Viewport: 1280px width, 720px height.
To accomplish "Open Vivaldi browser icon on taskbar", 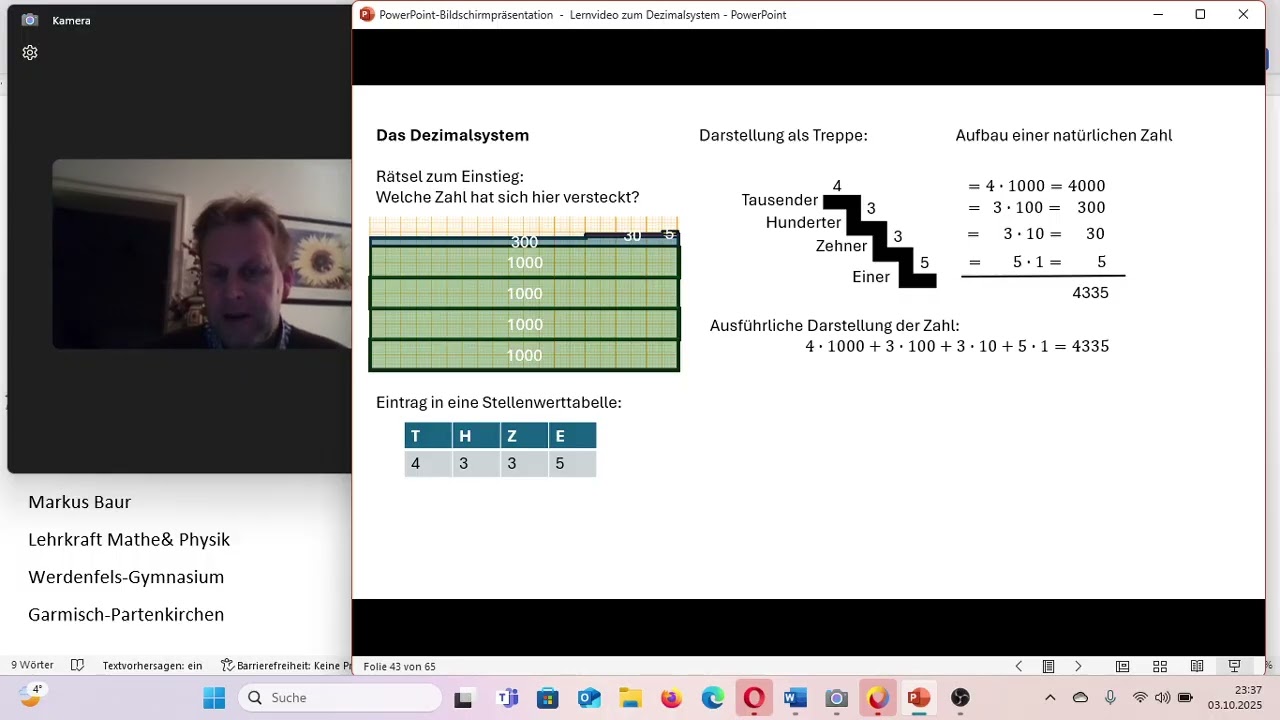I will click(x=878, y=698).
